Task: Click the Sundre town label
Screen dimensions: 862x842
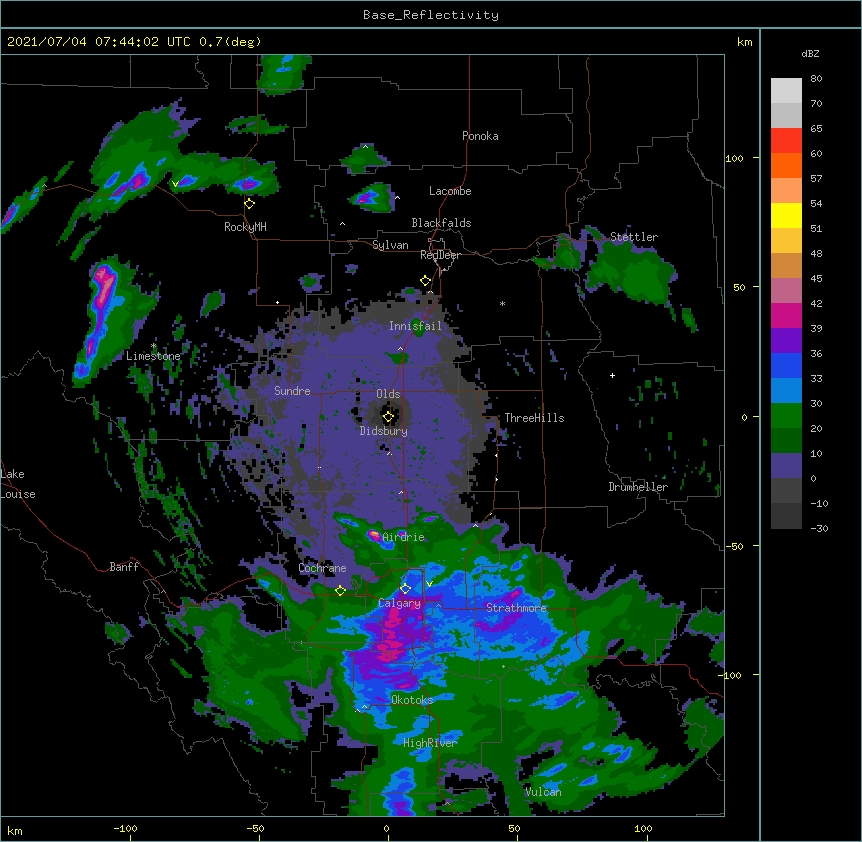Action: [292, 391]
